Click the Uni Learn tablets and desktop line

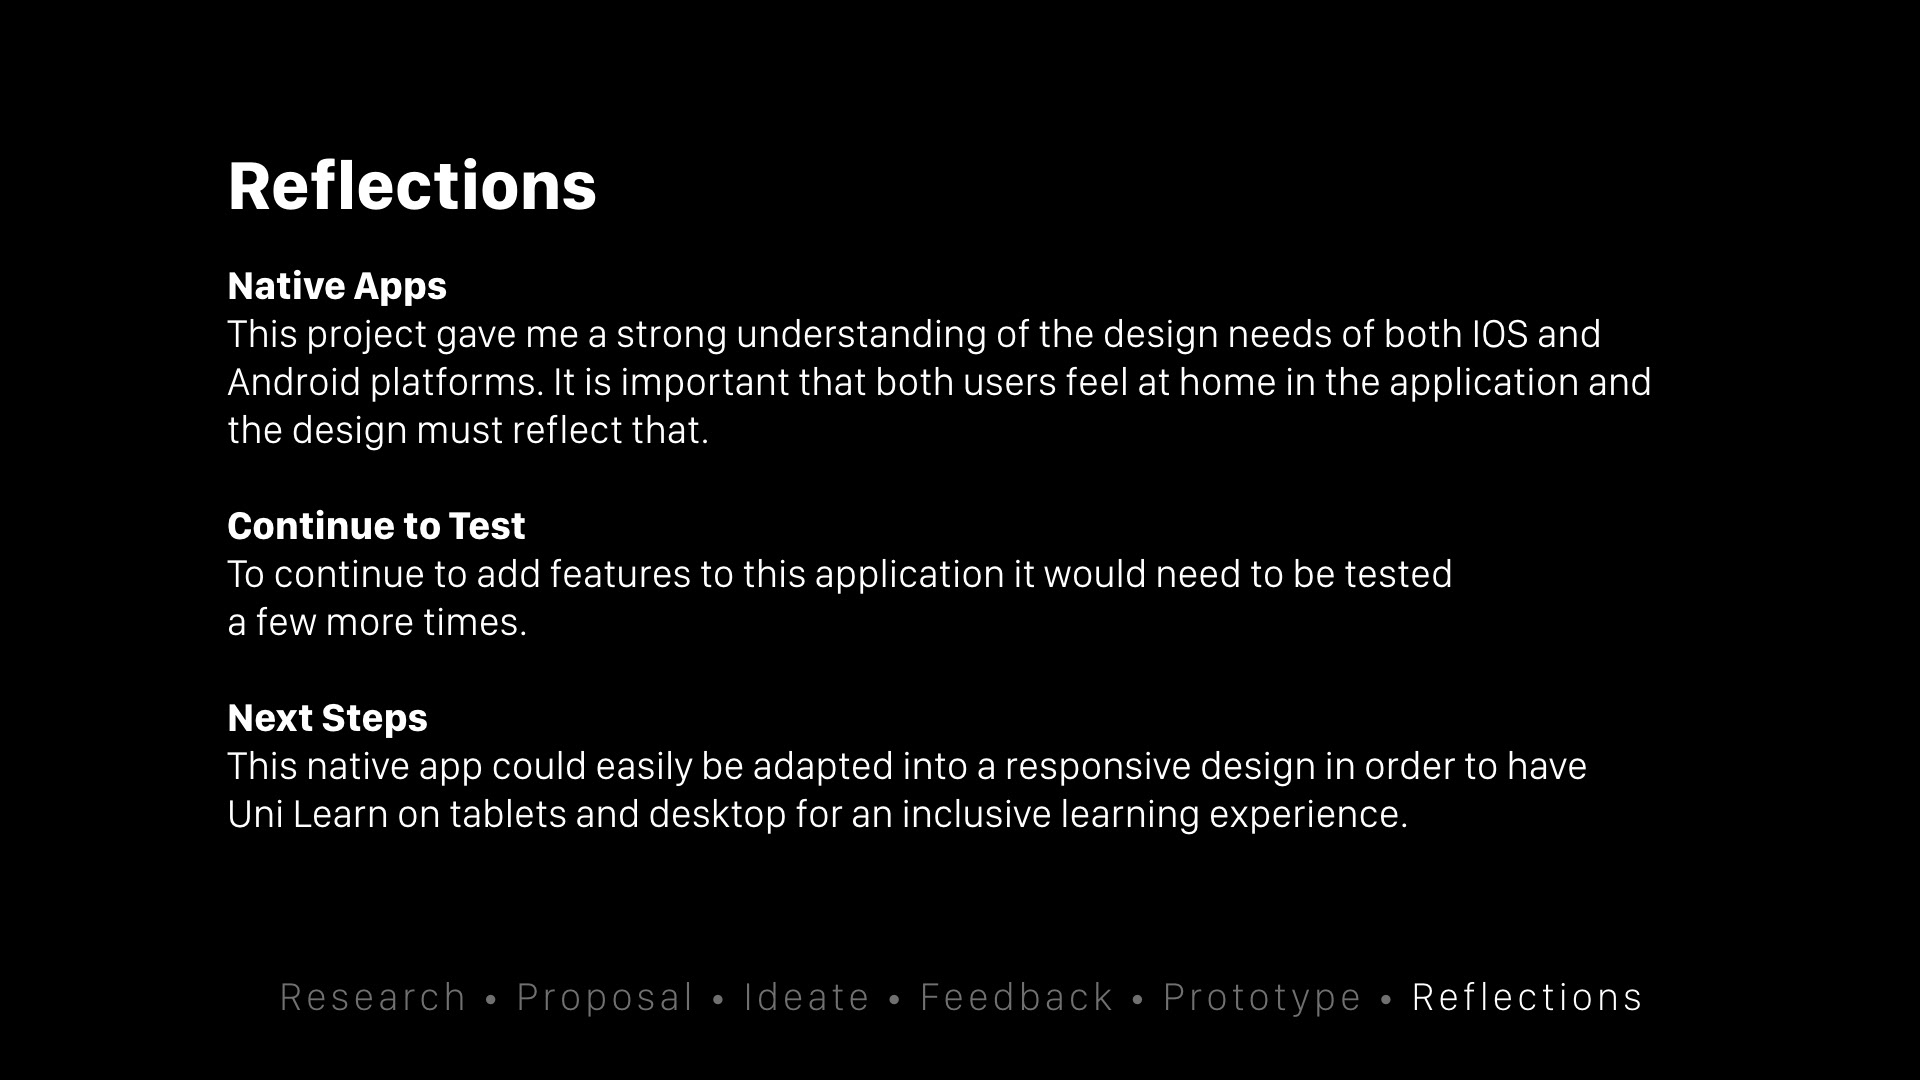(x=817, y=814)
